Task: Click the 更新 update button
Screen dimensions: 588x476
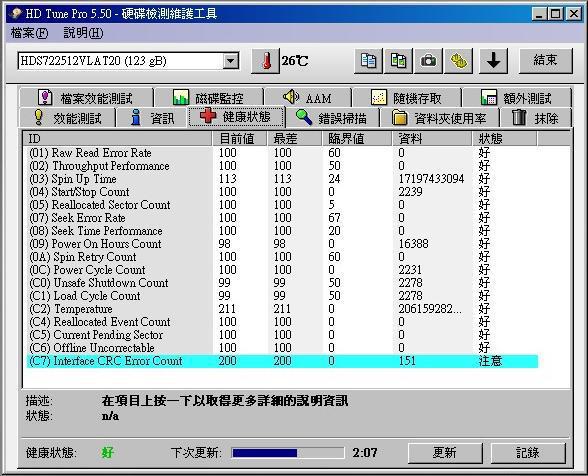Action: coord(445,453)
